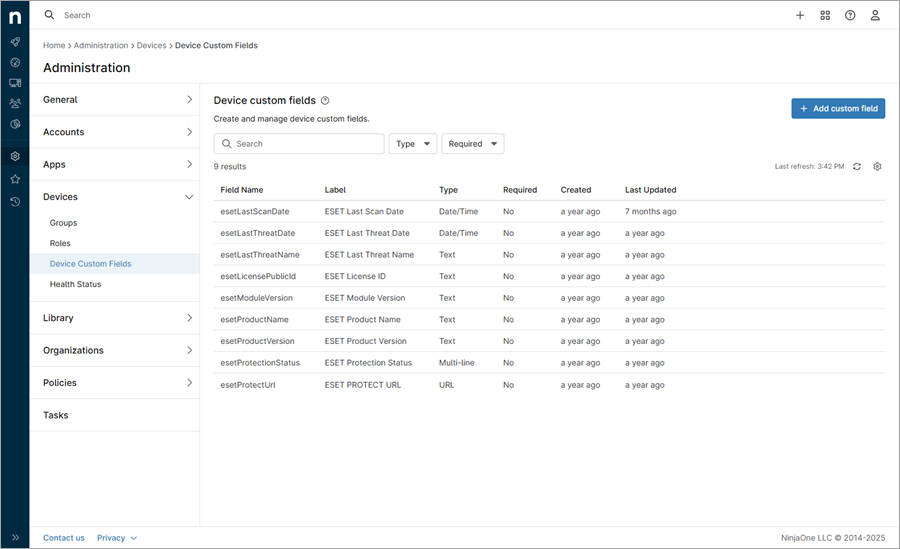Click the refresh icon beside Last refresh
Image resolution: width=900 pixels, height=549 pixels.
[857, 166]
